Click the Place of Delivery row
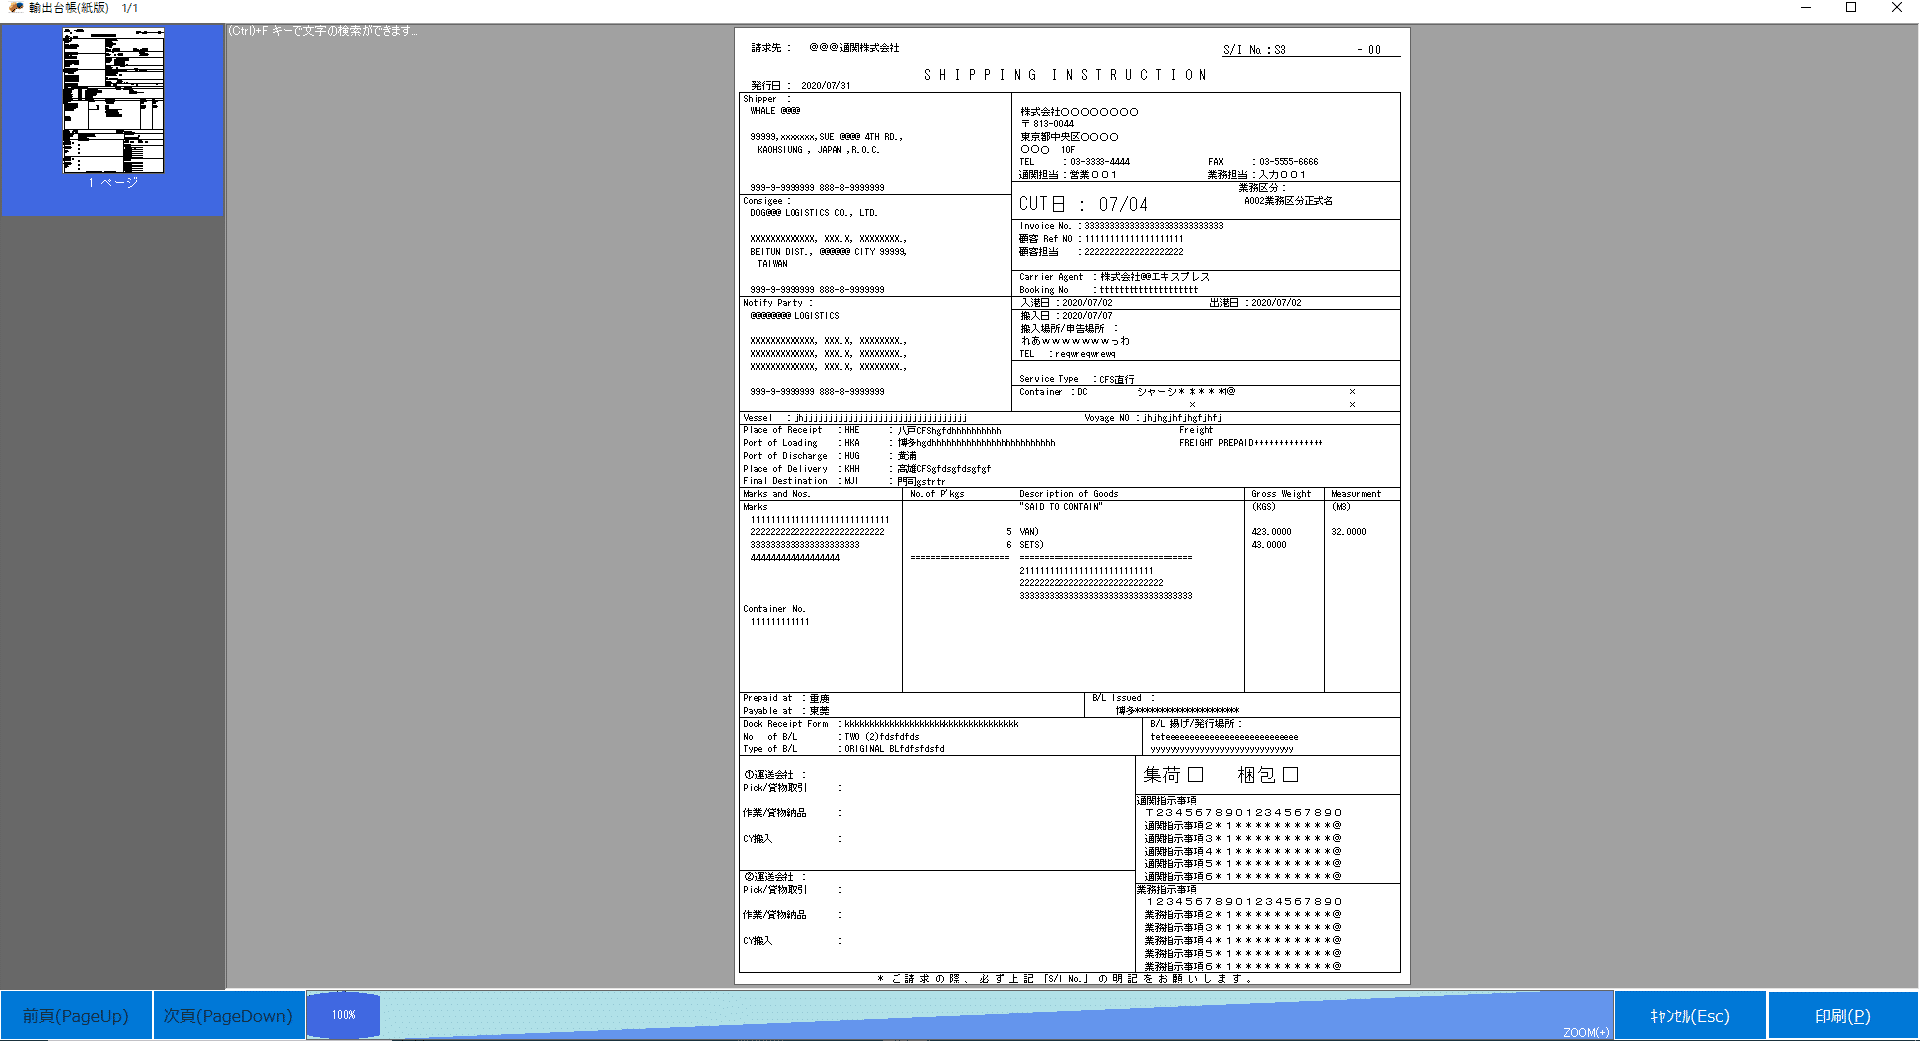1920x1041 pixels. 867,469
